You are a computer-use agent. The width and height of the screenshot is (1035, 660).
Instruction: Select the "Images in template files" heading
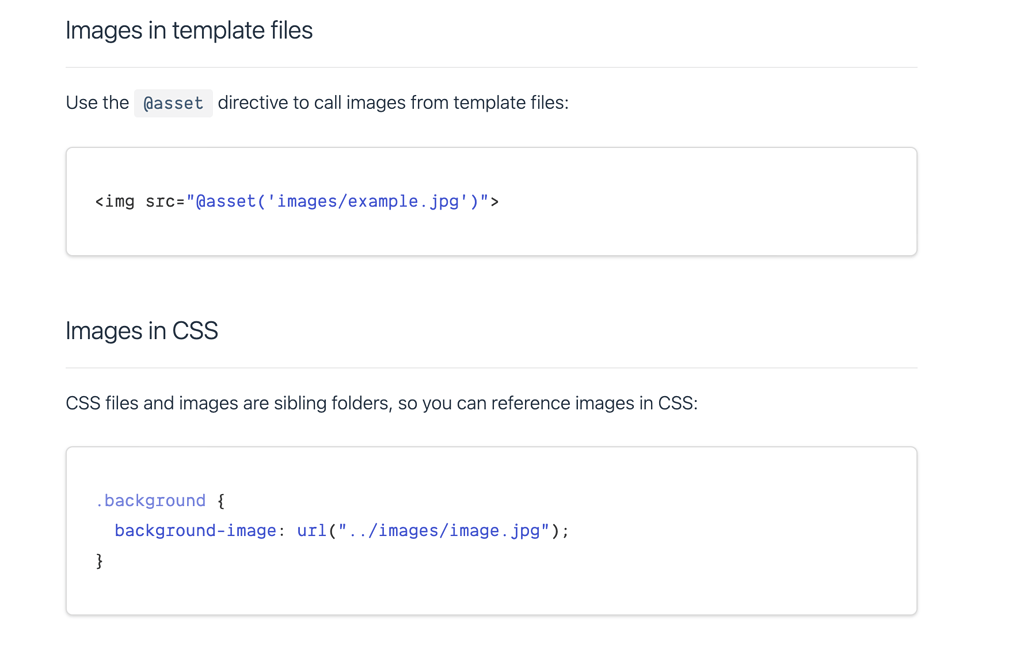click(188, 30)
